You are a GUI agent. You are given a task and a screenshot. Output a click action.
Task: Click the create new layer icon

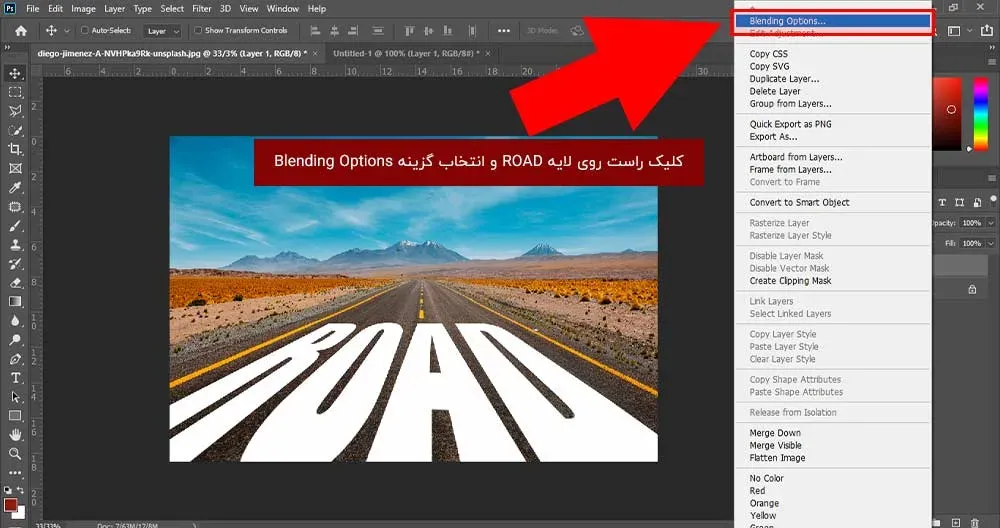tap(955, 522)
